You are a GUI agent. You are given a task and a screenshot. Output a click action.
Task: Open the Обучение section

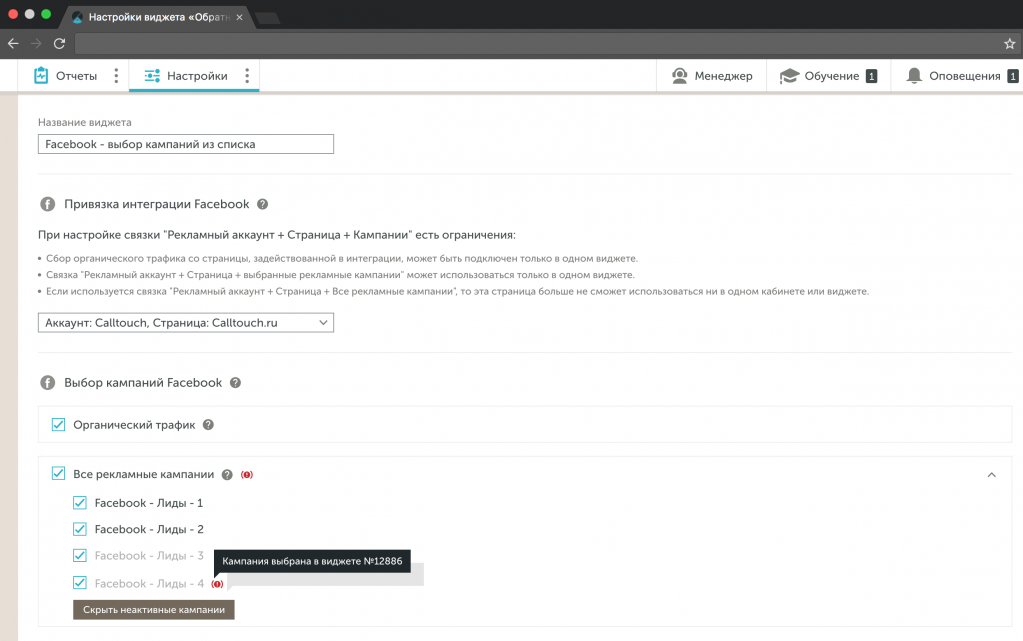(x=828, y=76)
